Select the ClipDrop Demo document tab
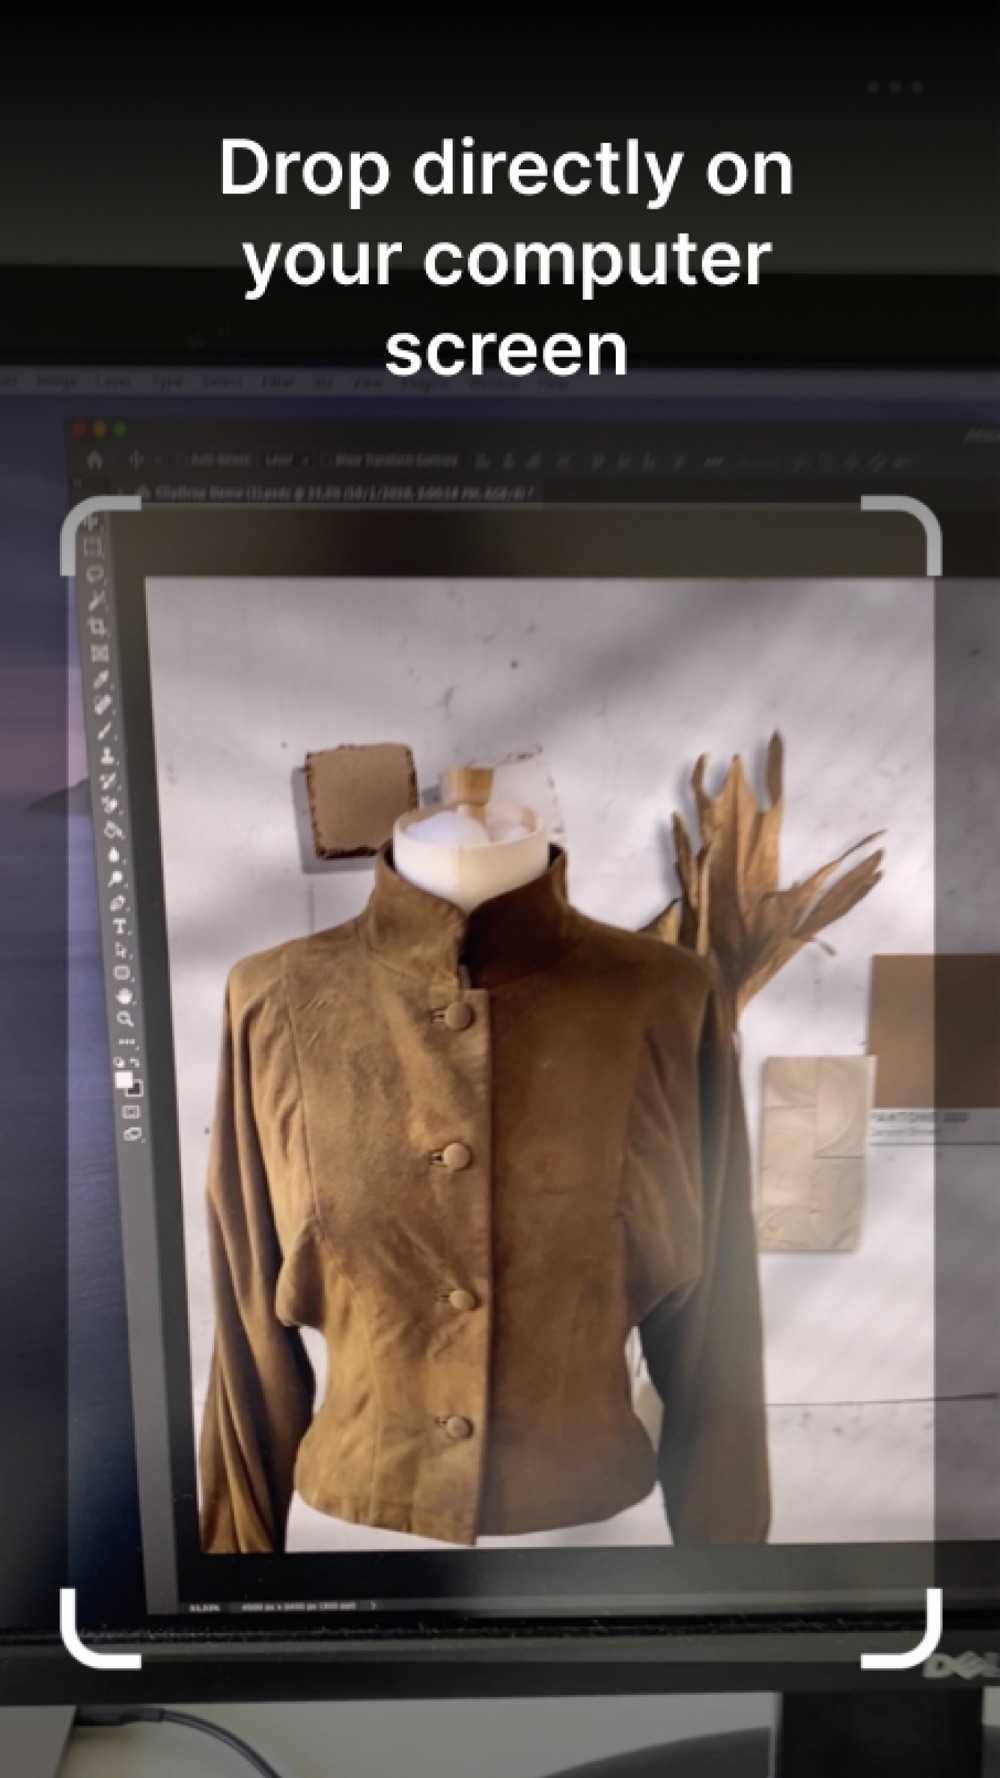1000x1778 pixels. pos(340,492)
